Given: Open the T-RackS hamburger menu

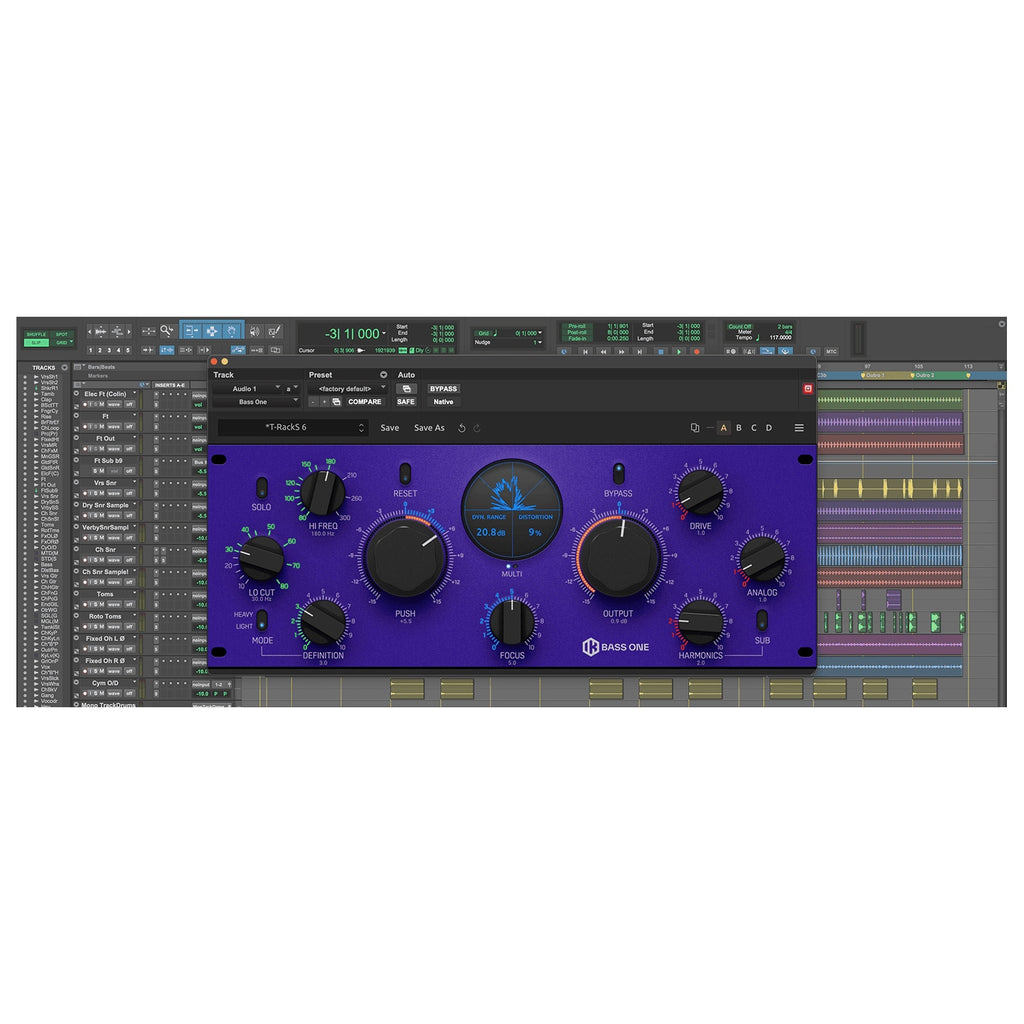Looking at the screenshot, I should pos(799,428).
